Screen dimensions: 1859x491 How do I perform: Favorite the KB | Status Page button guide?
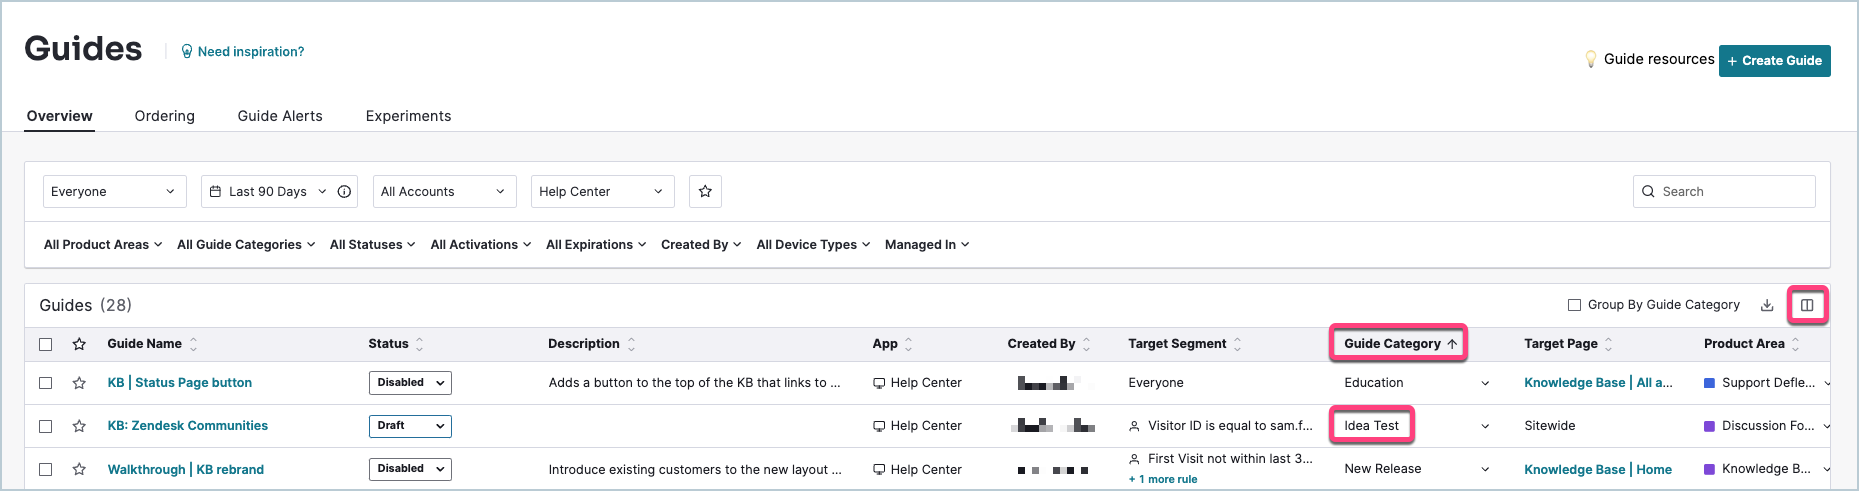79,383
